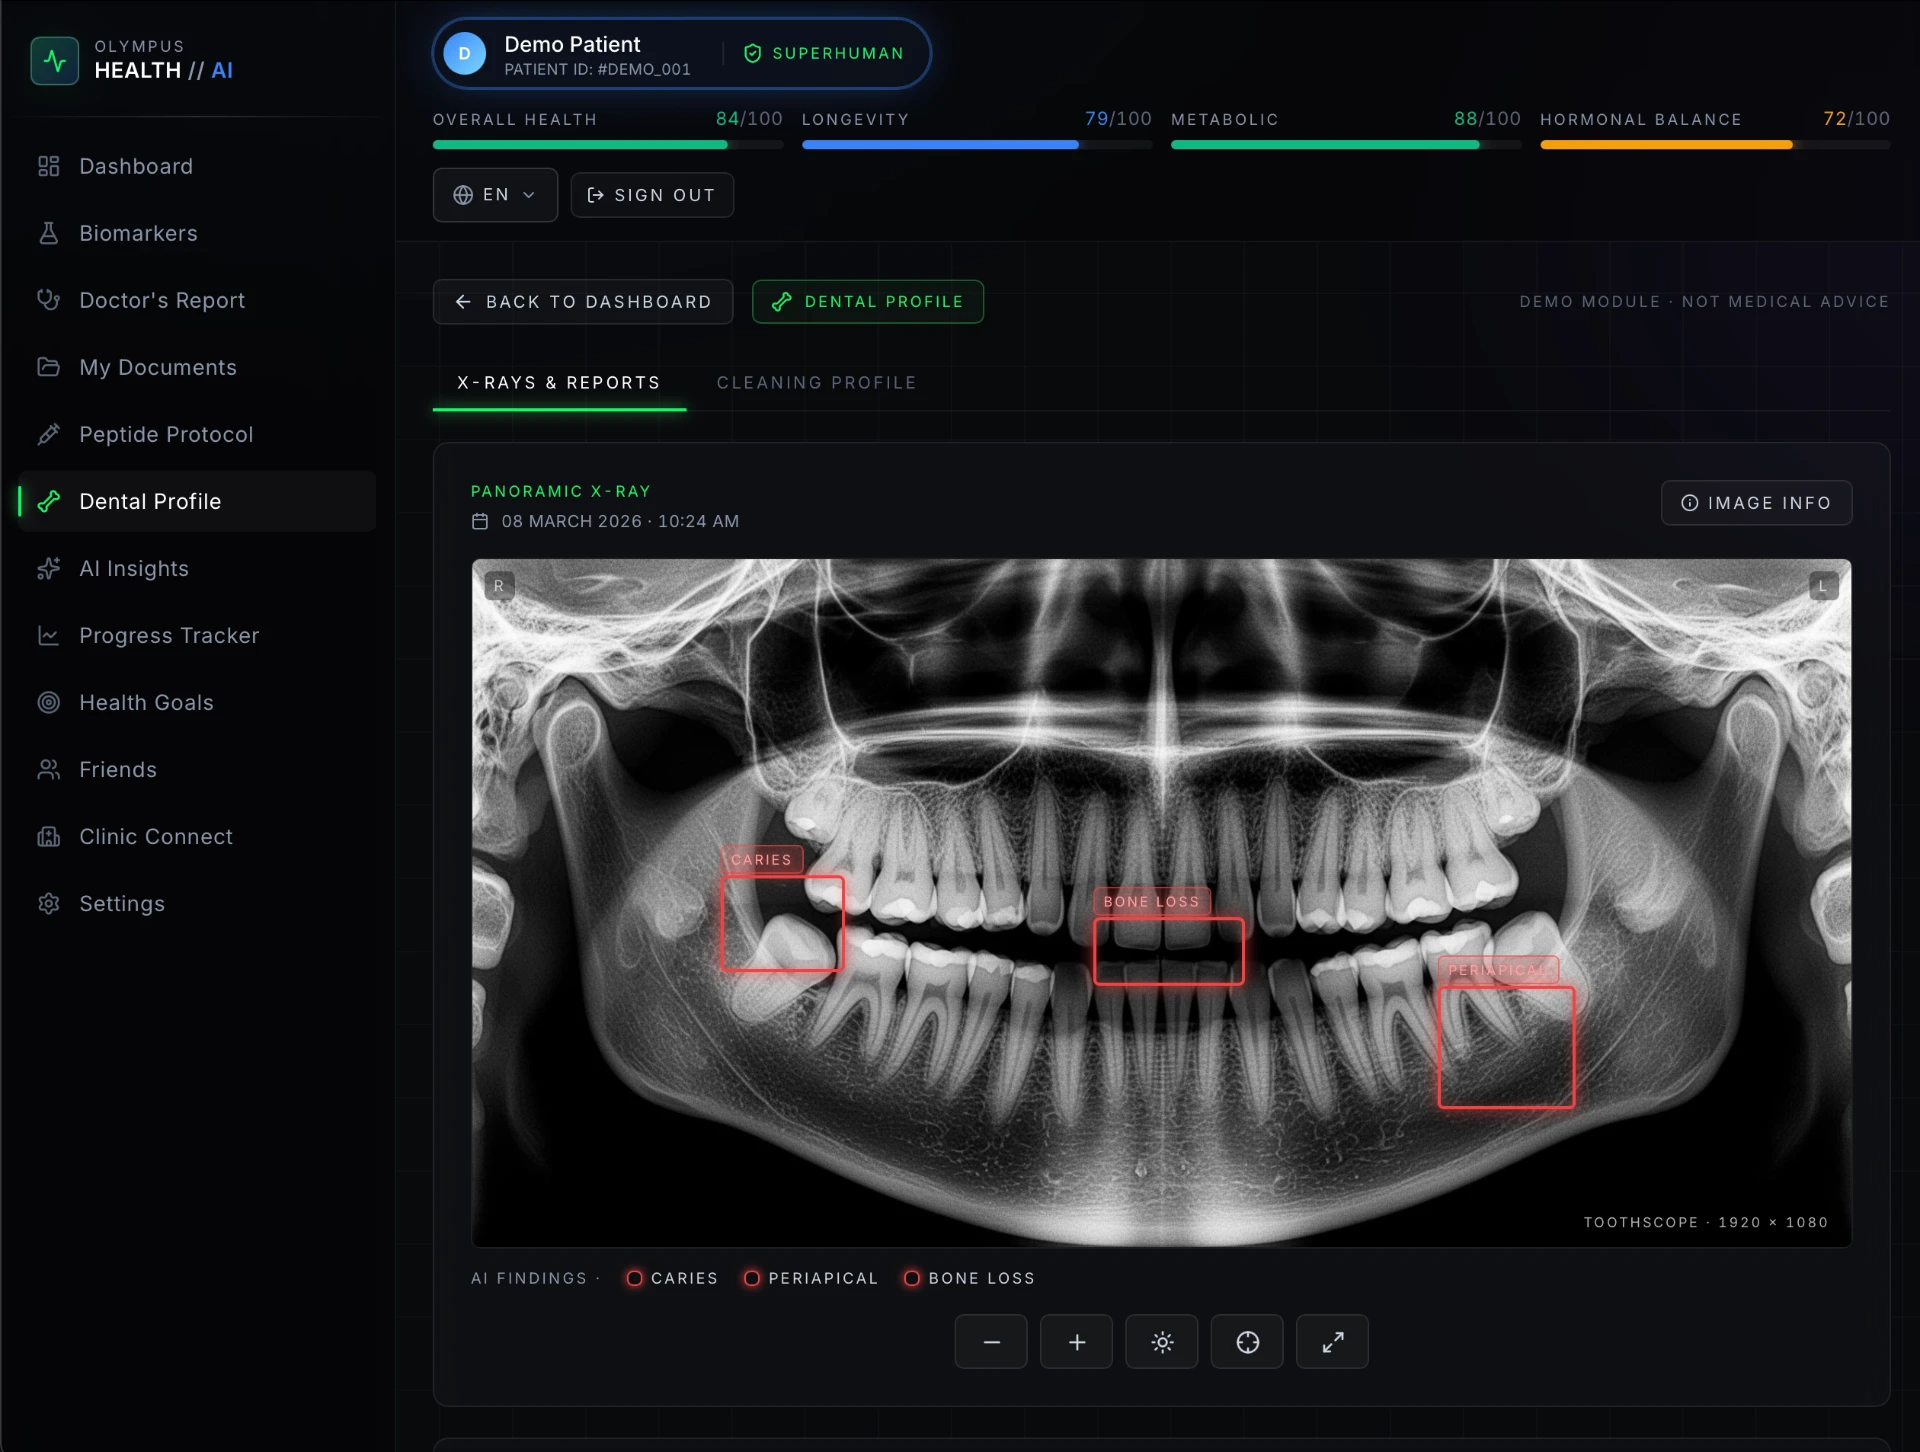The height and width of the screenshot is (1452, 1920).
Task: Open AI Insights in the sidebar
Action: [x=197, y=568]
